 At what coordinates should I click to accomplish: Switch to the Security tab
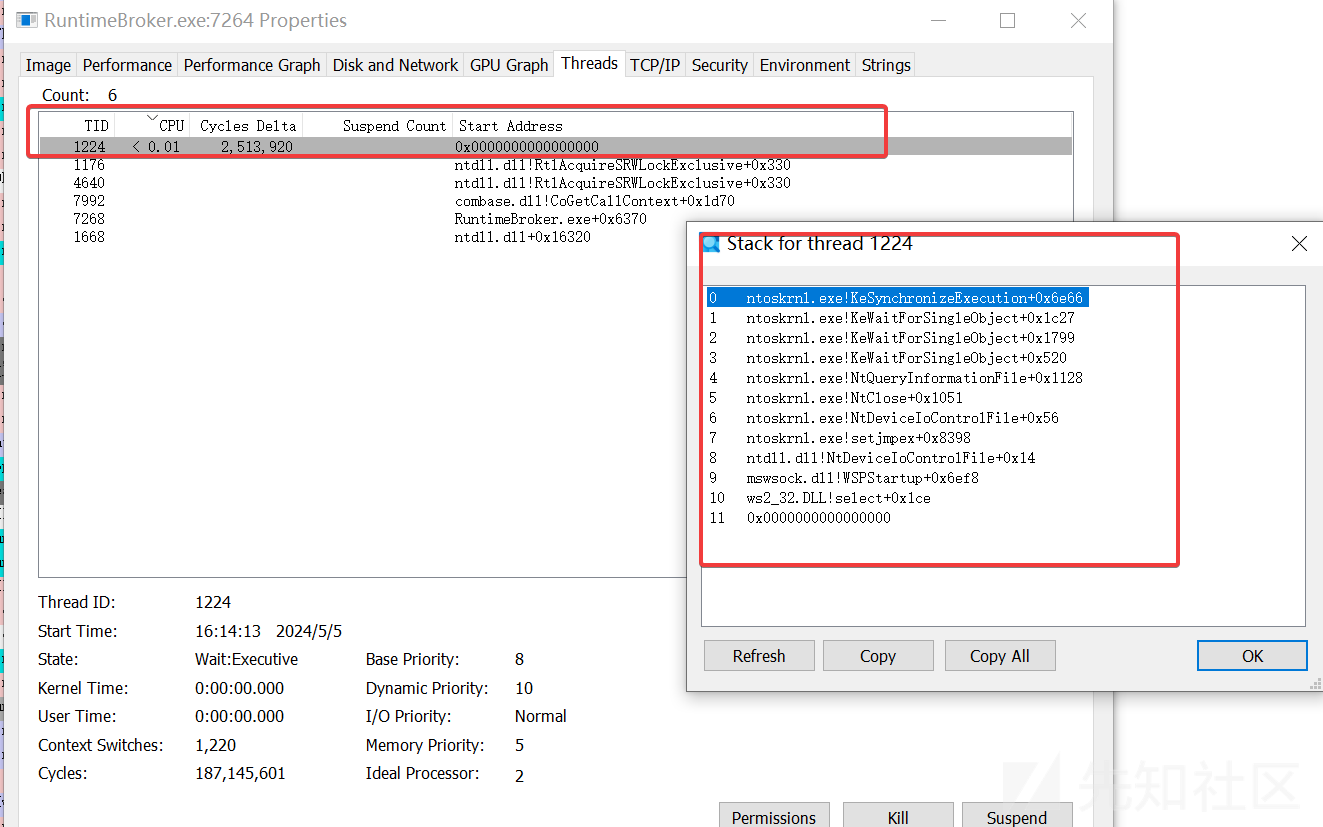[x=719, y=65]
